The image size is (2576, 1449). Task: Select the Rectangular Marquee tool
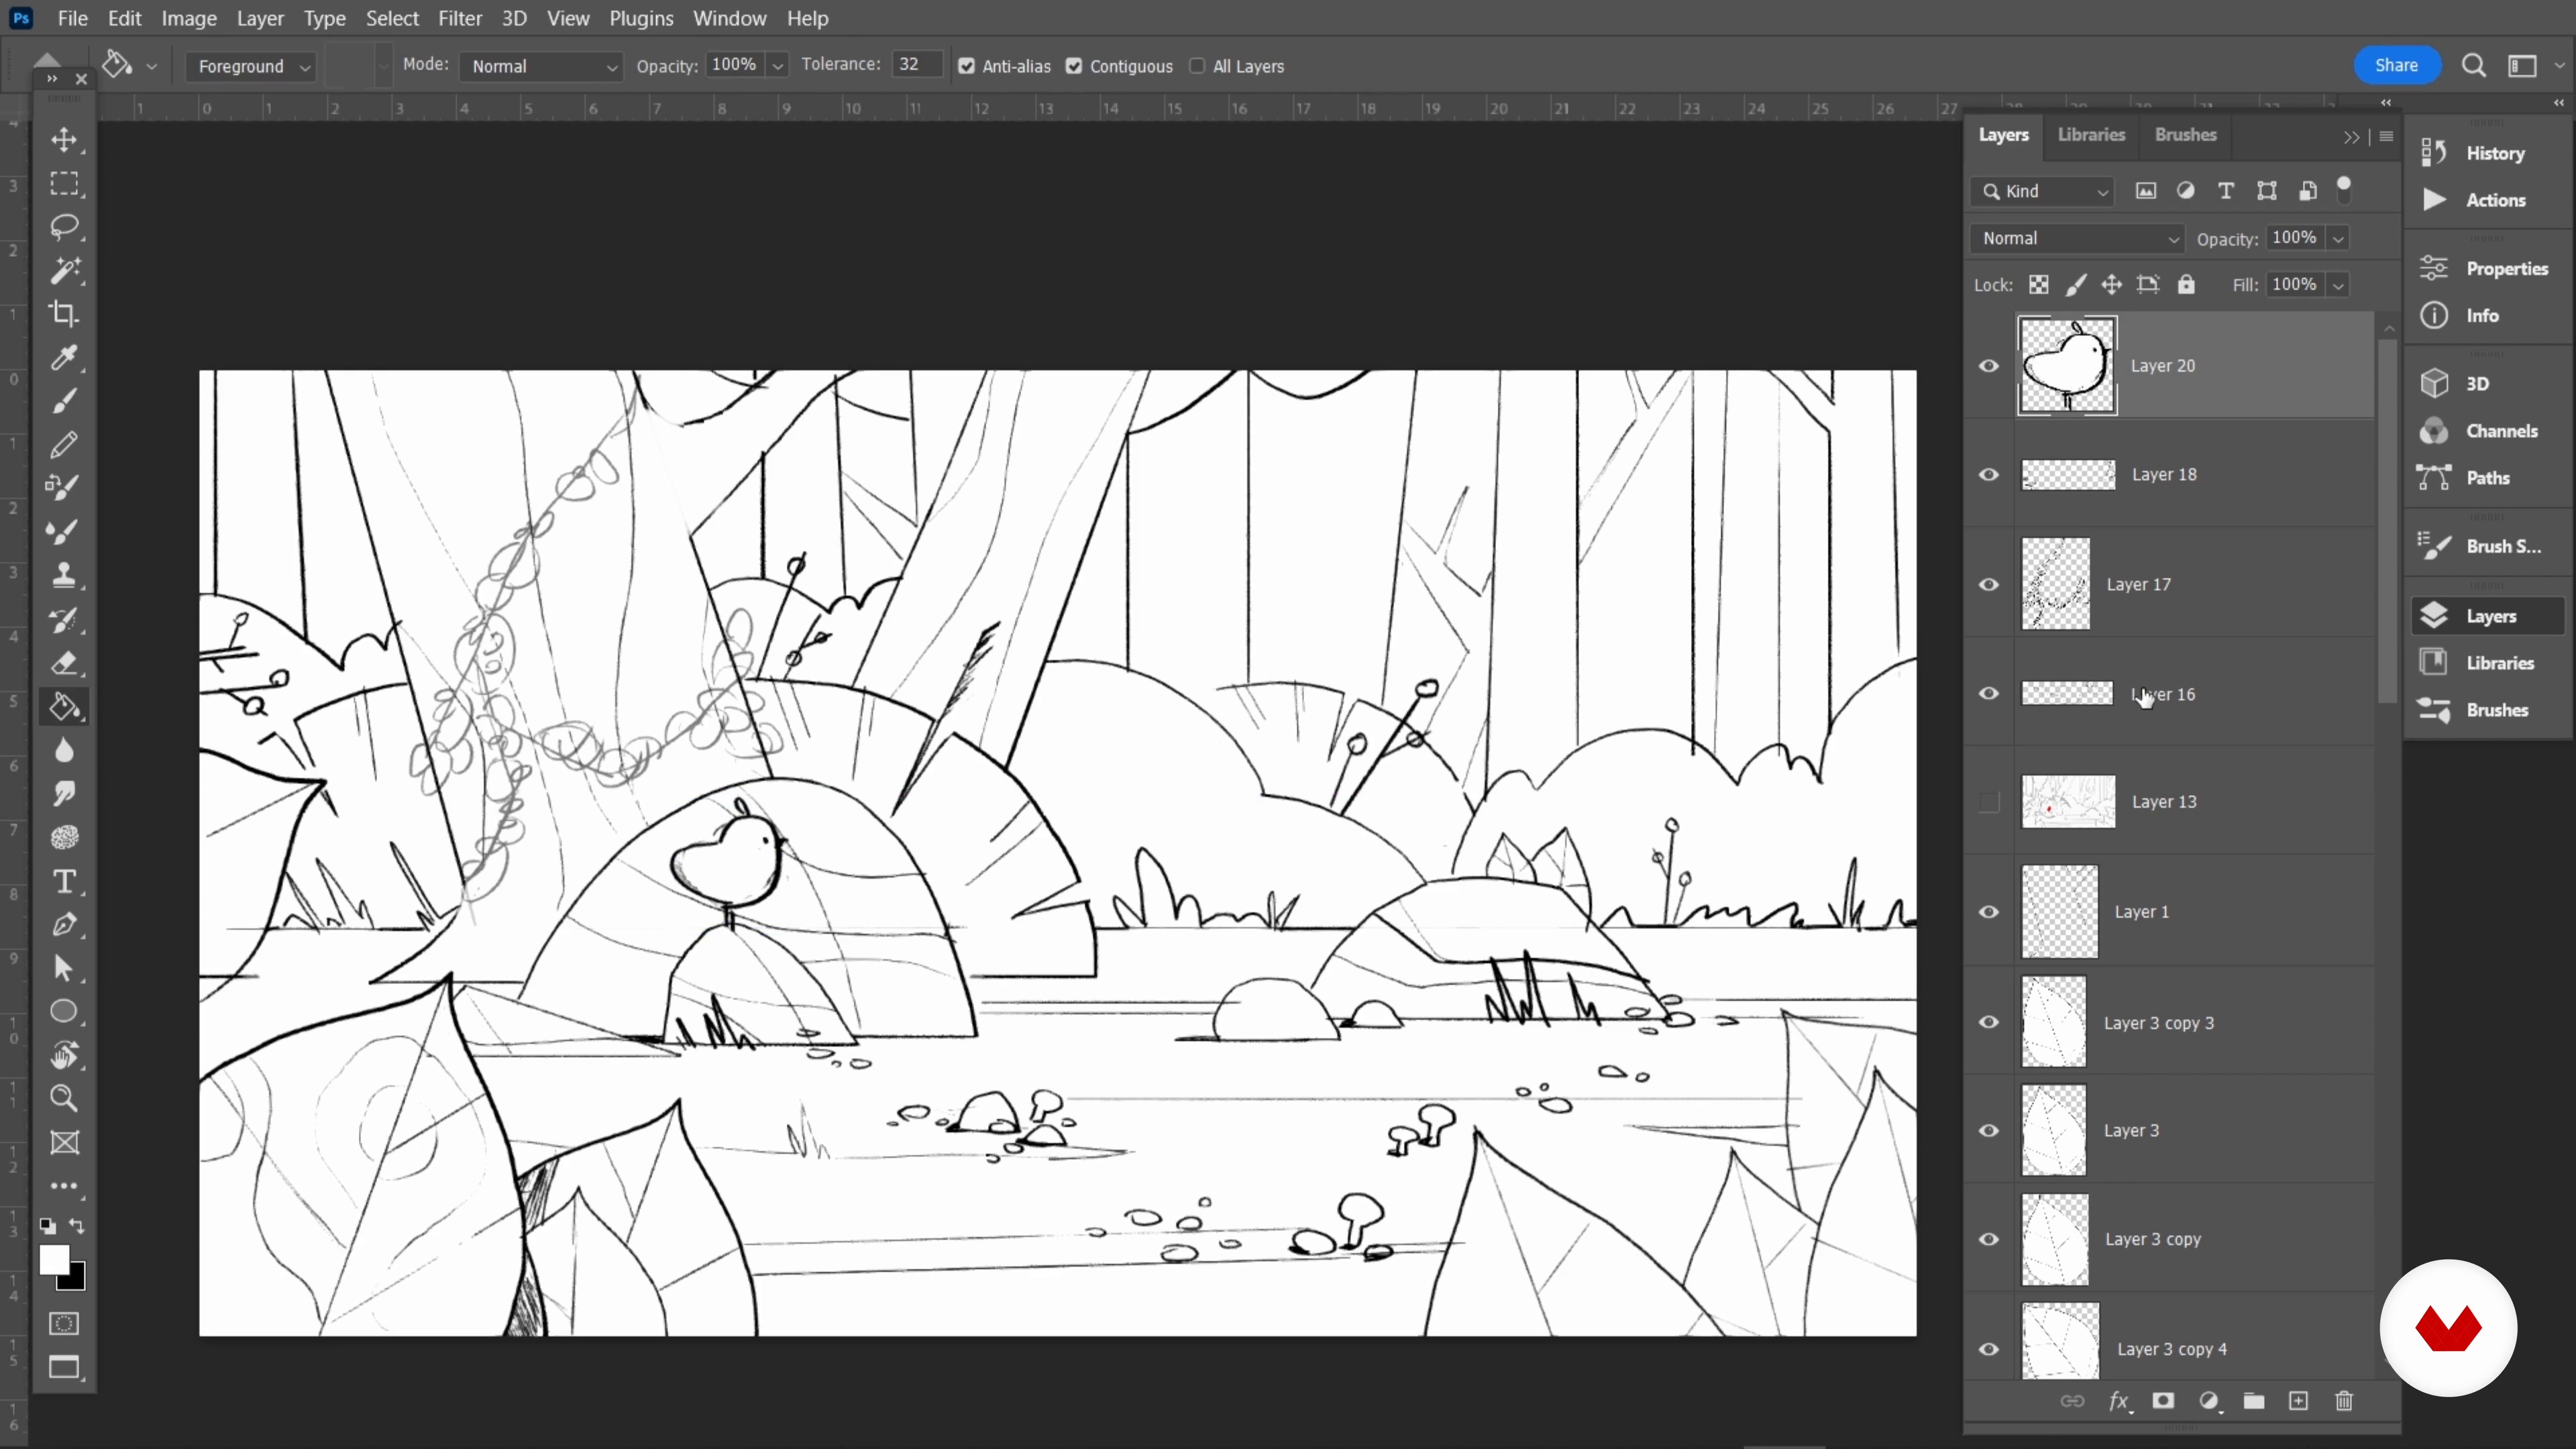point(65,184)
